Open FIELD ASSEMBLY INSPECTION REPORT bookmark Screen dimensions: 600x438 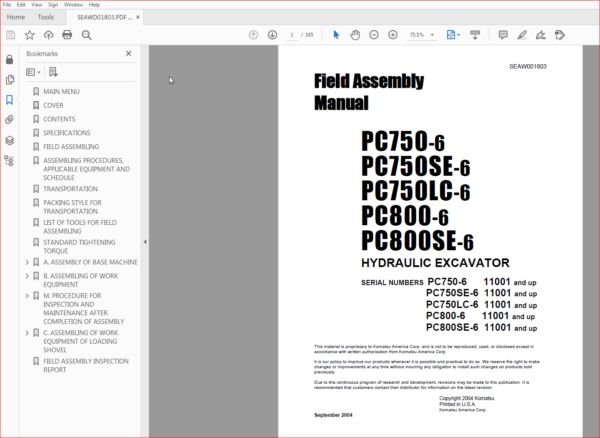[86, 365]
